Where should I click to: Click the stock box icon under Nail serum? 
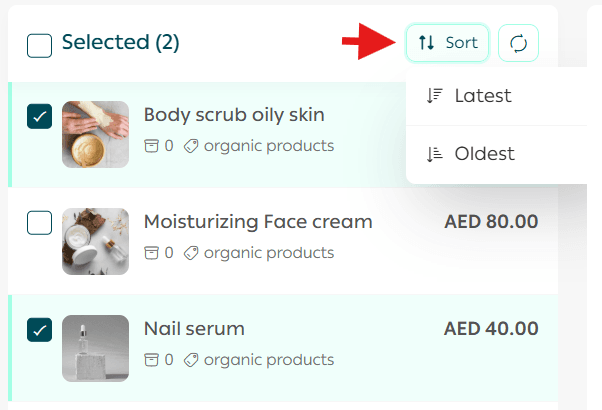click(151, 360)
